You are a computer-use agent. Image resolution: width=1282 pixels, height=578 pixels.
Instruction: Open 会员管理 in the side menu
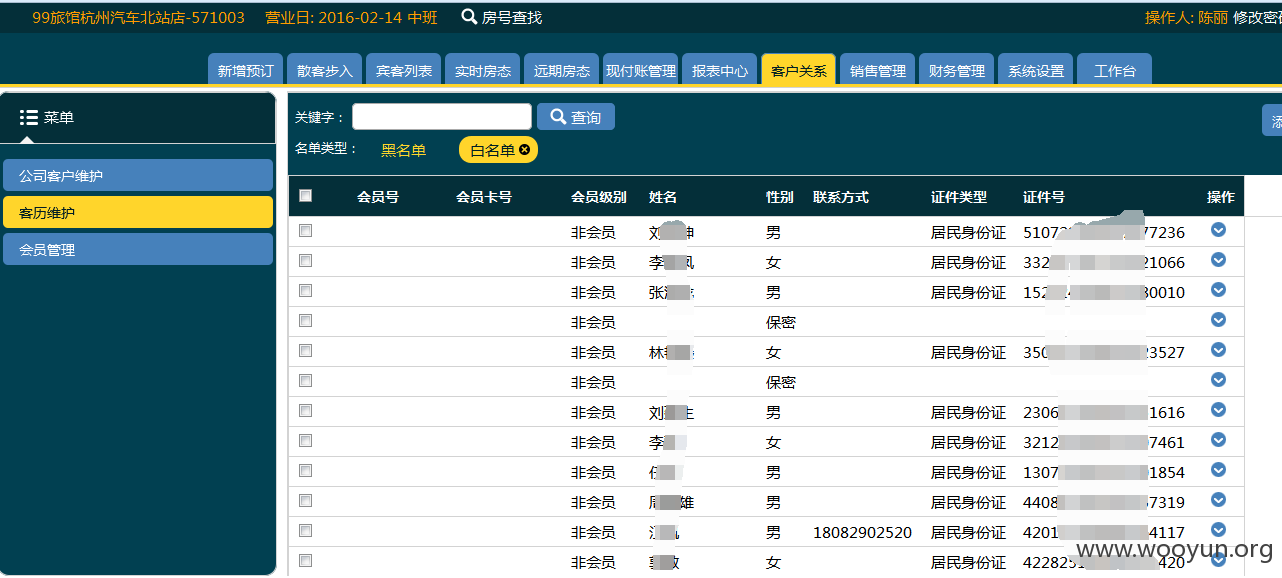[x=138, y=249]
